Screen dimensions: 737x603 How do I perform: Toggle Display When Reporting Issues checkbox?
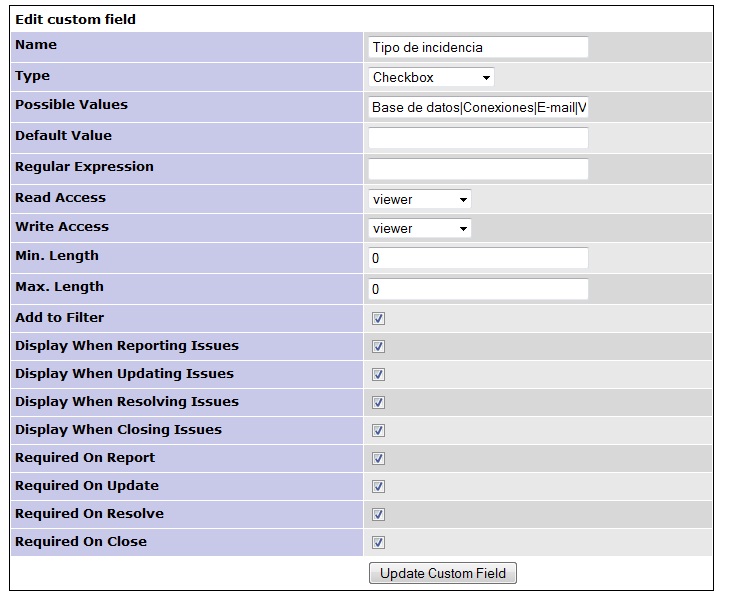point(378,347)
